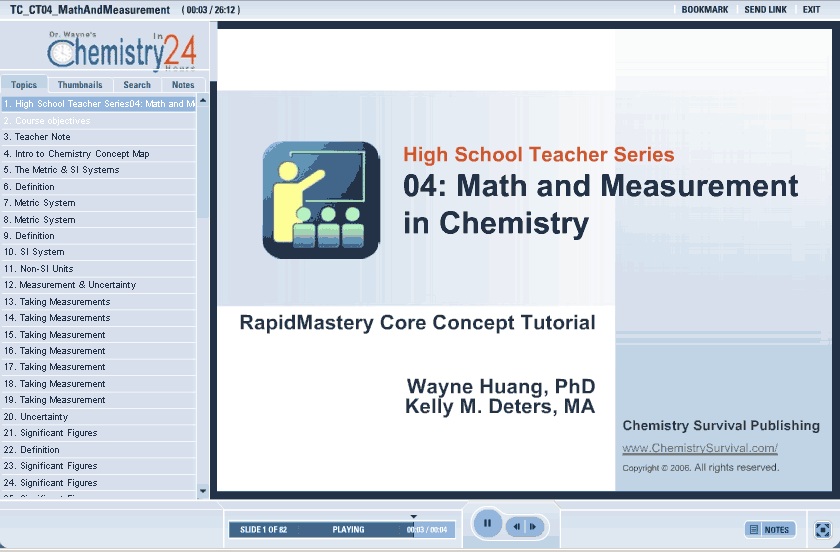Open the Notes button in bottom bar
The height and width of the screenshot is (552, 840).
click(x=769, y=529)
